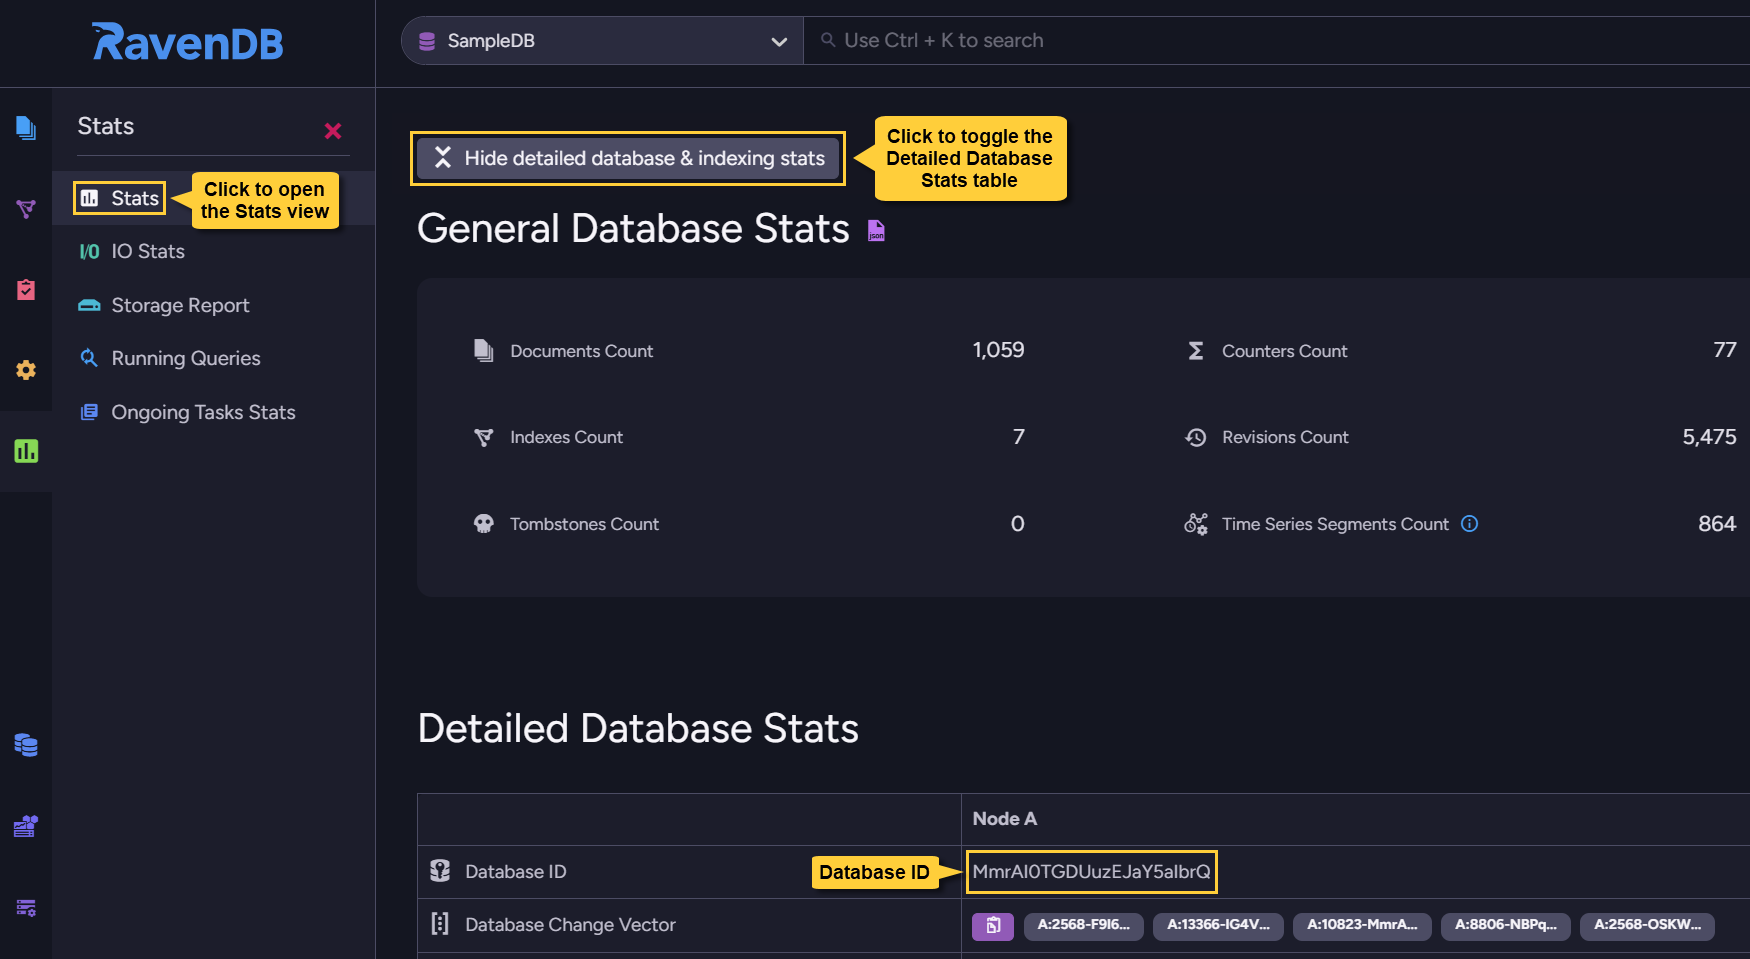Click the A:2568-OSKW change vector tag
The image size is (1750, 959).
1647,926
